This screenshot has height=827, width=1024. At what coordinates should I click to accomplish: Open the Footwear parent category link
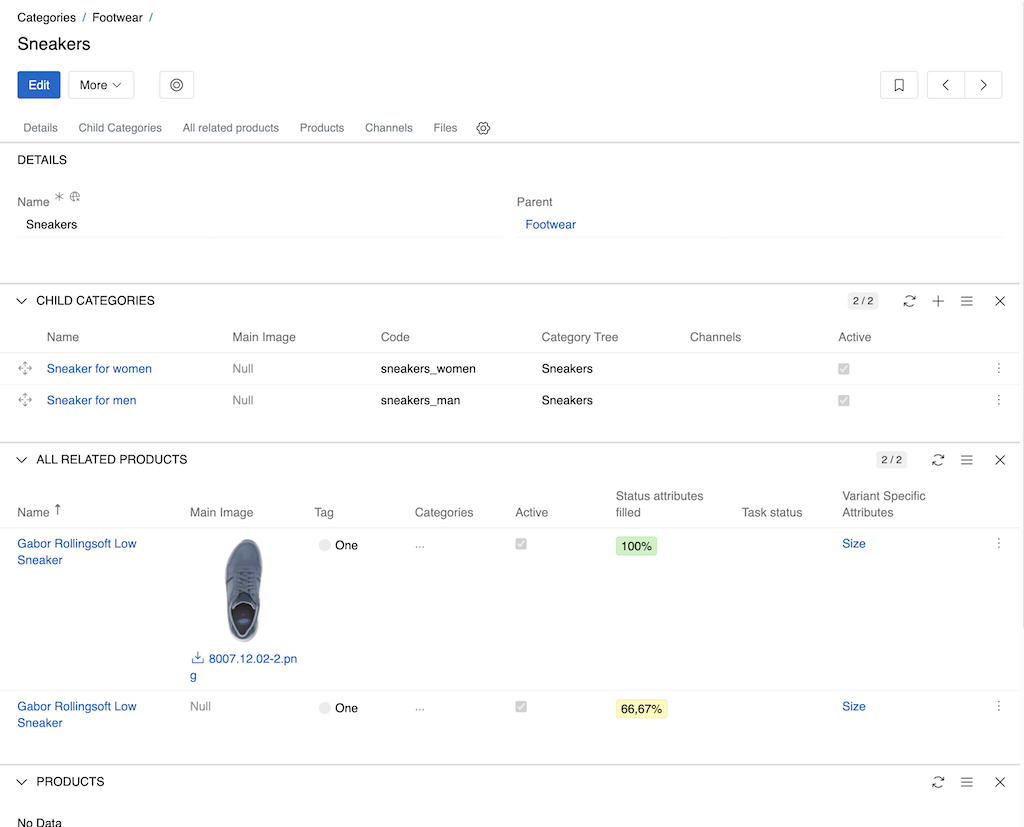[x=550, y=224]
